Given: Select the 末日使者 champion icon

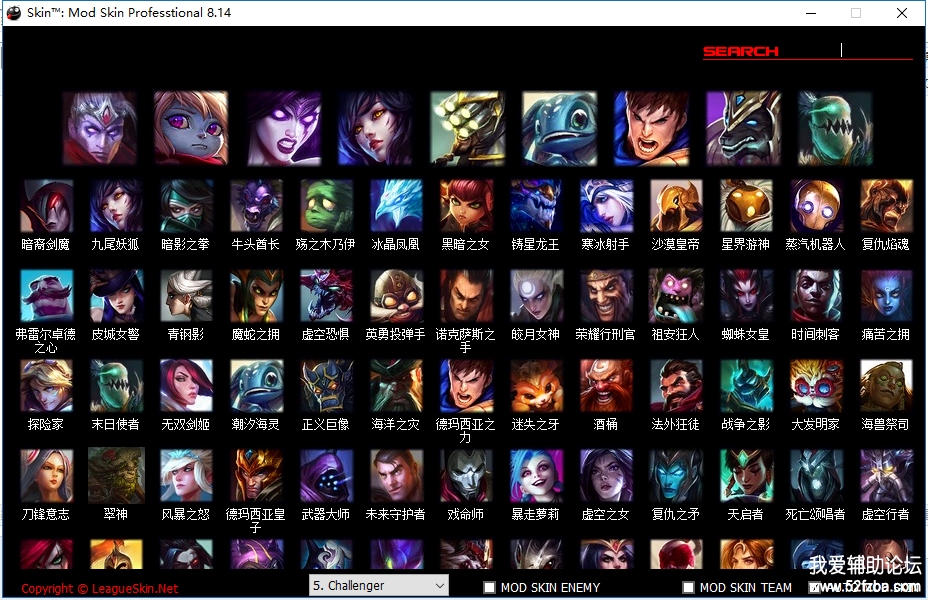Looking at the screenshot, I should coord(116,386).
